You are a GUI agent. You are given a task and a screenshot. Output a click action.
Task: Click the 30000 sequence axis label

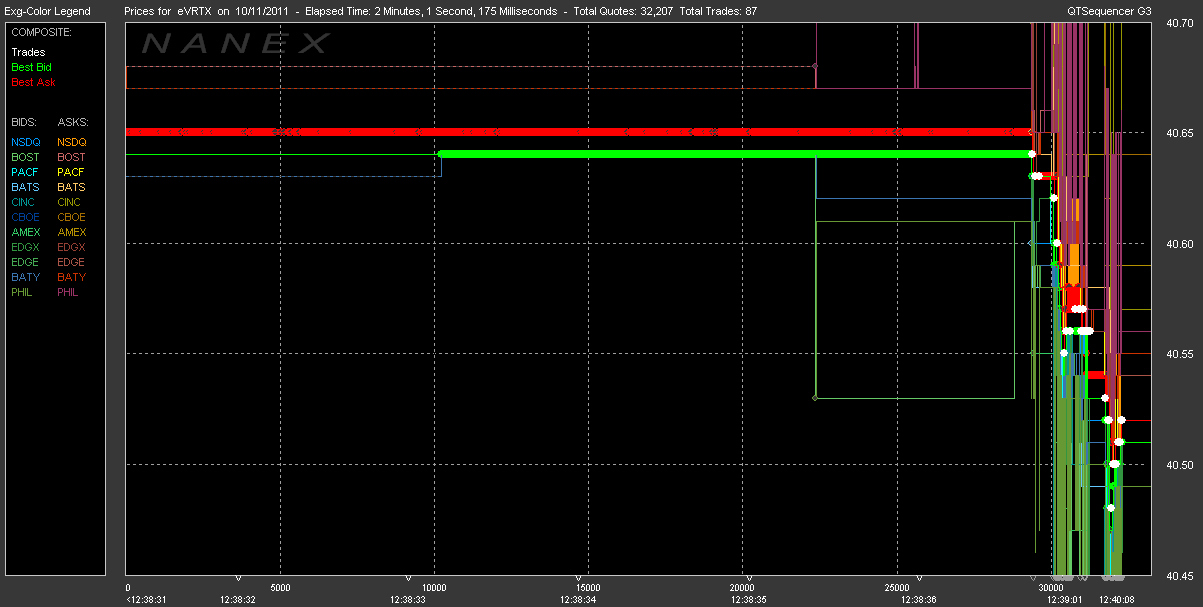tap(1053, 588)
